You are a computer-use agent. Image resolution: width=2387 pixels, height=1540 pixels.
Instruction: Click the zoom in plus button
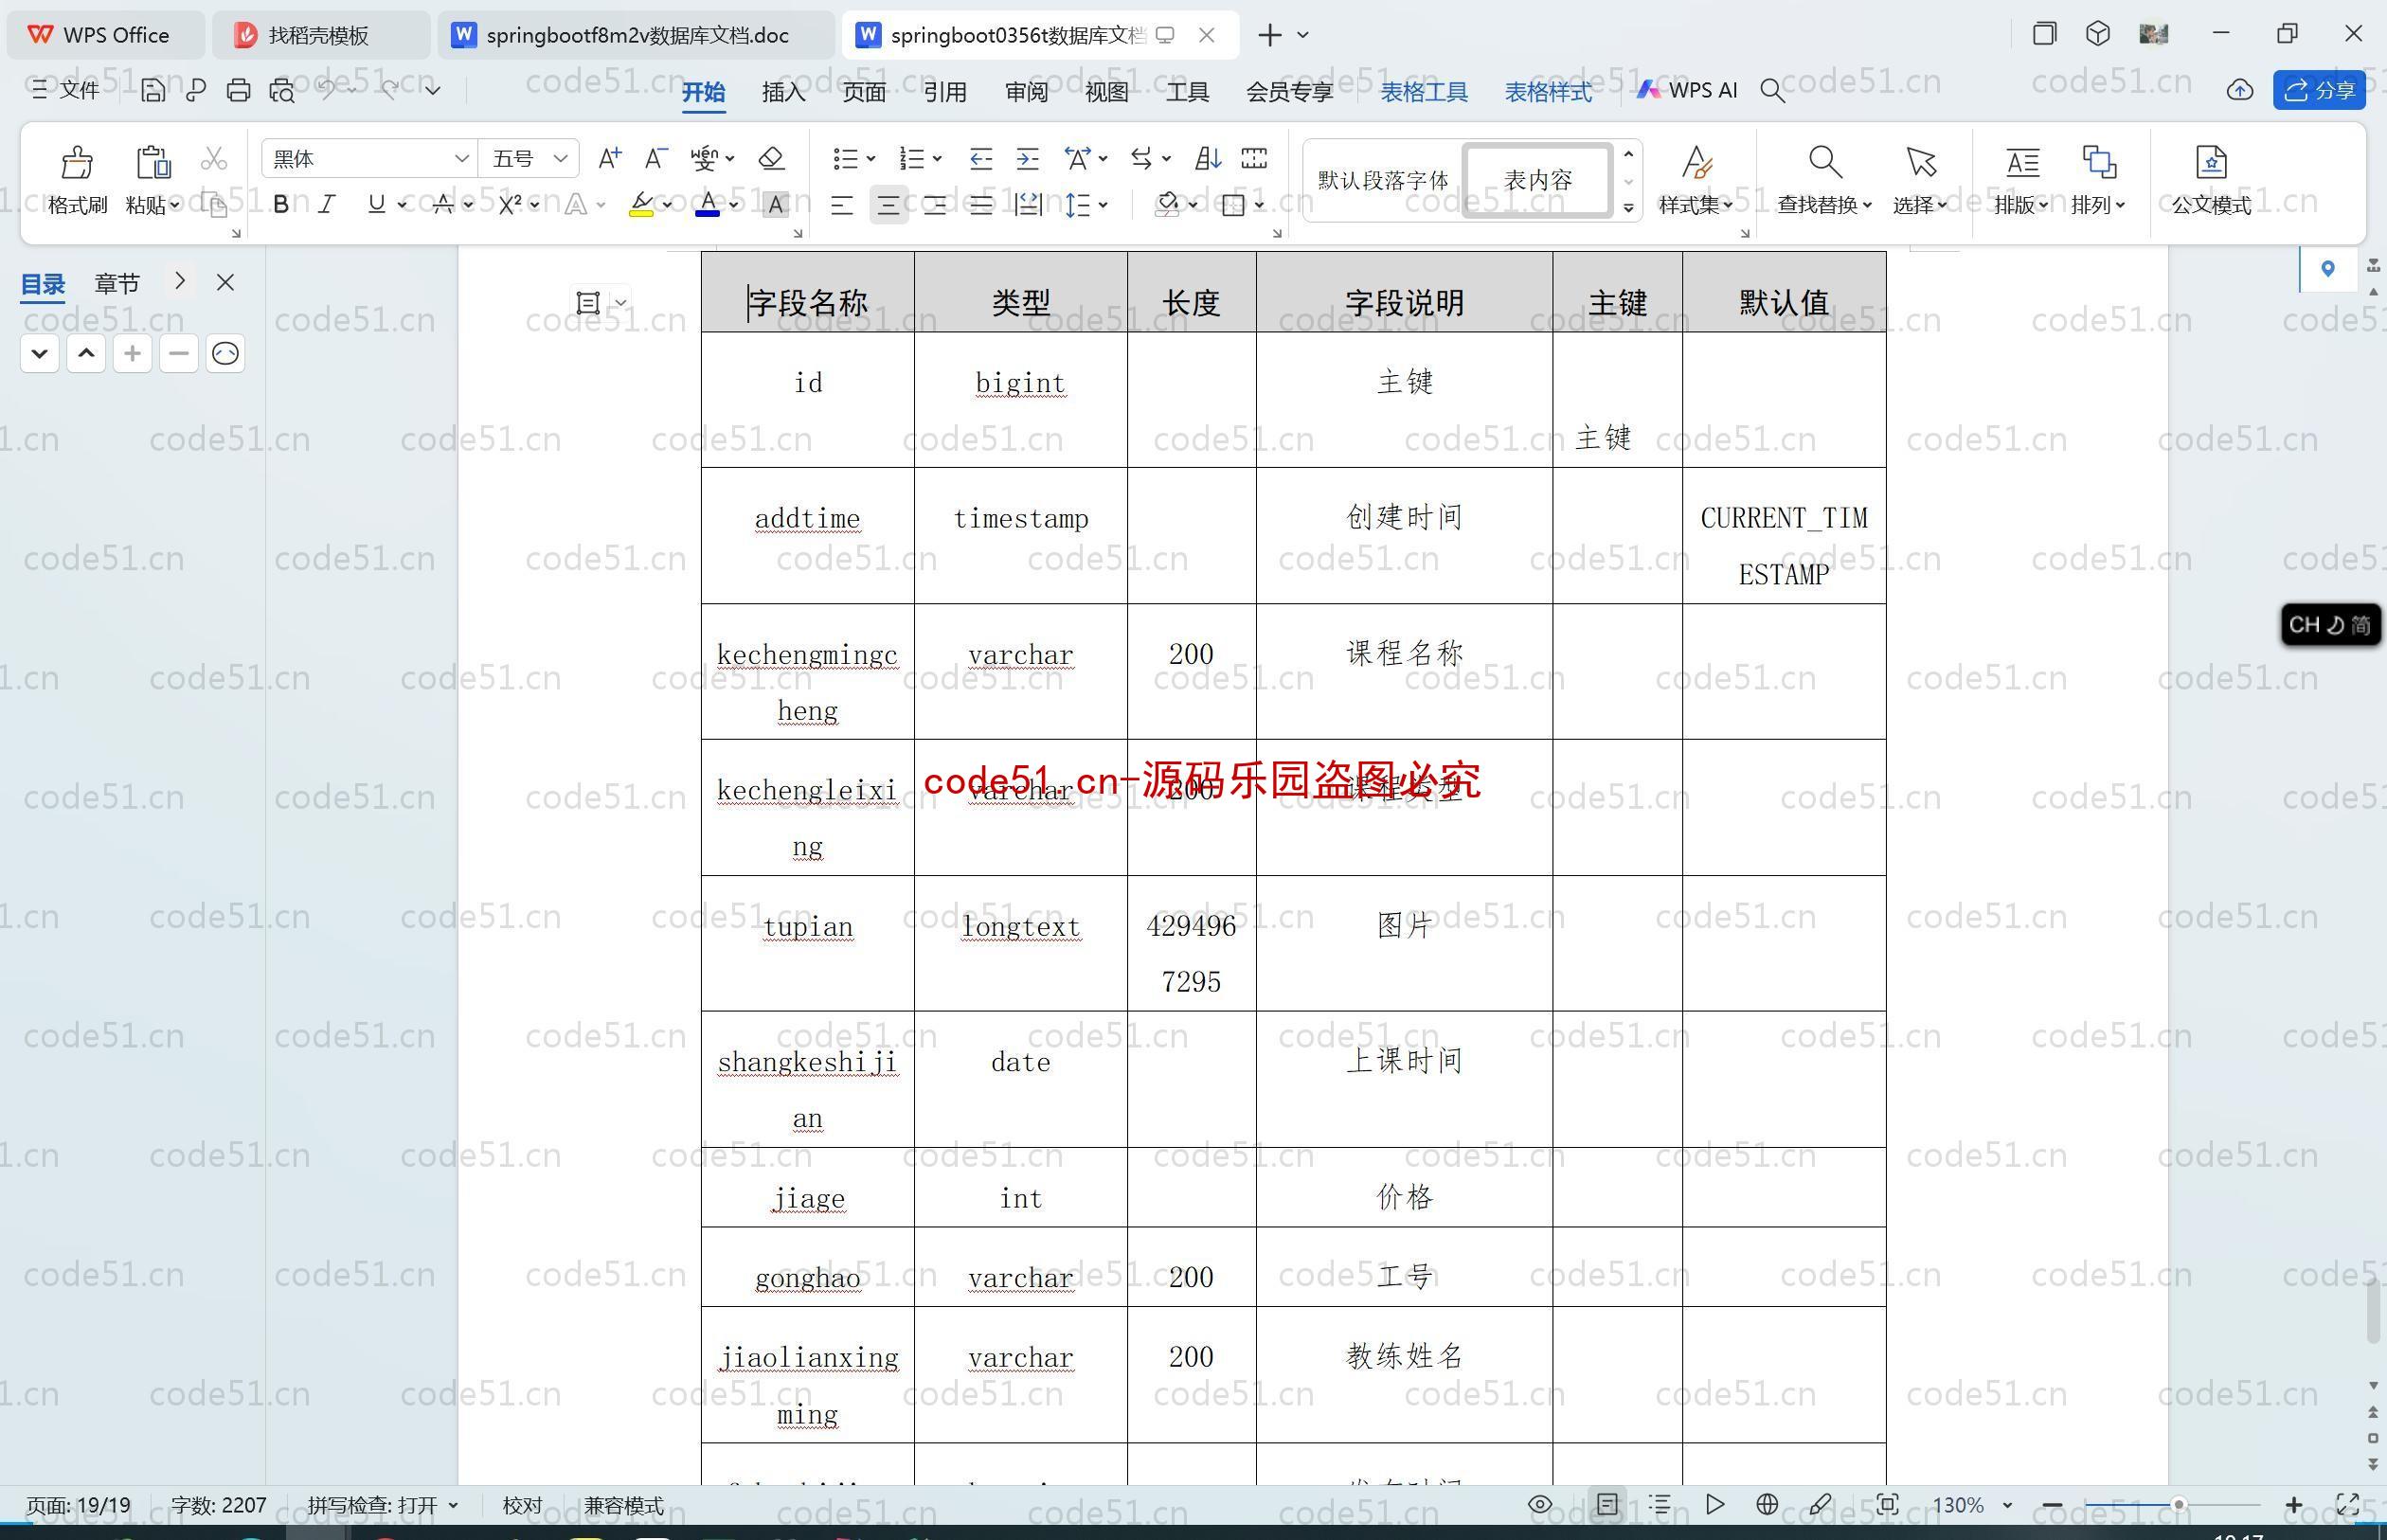coord(2294,1505)
